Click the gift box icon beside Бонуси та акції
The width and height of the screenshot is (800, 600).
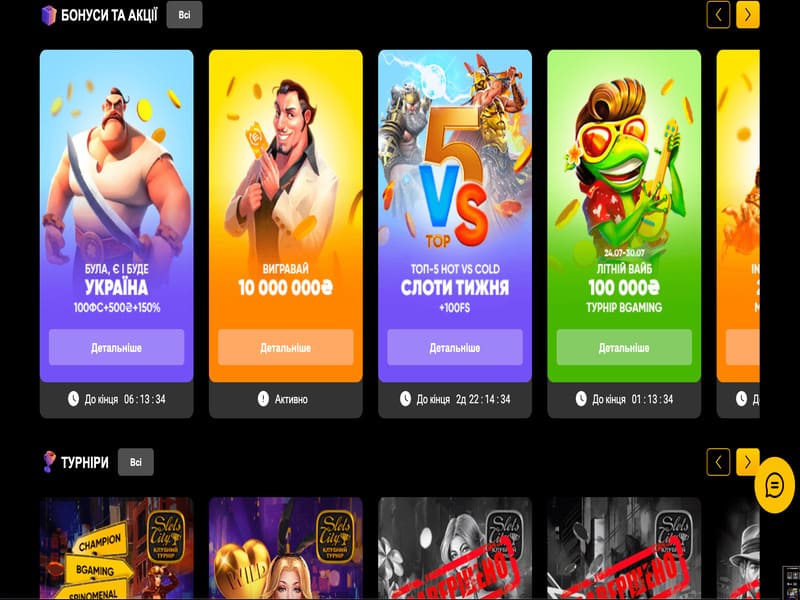[48, 15]
